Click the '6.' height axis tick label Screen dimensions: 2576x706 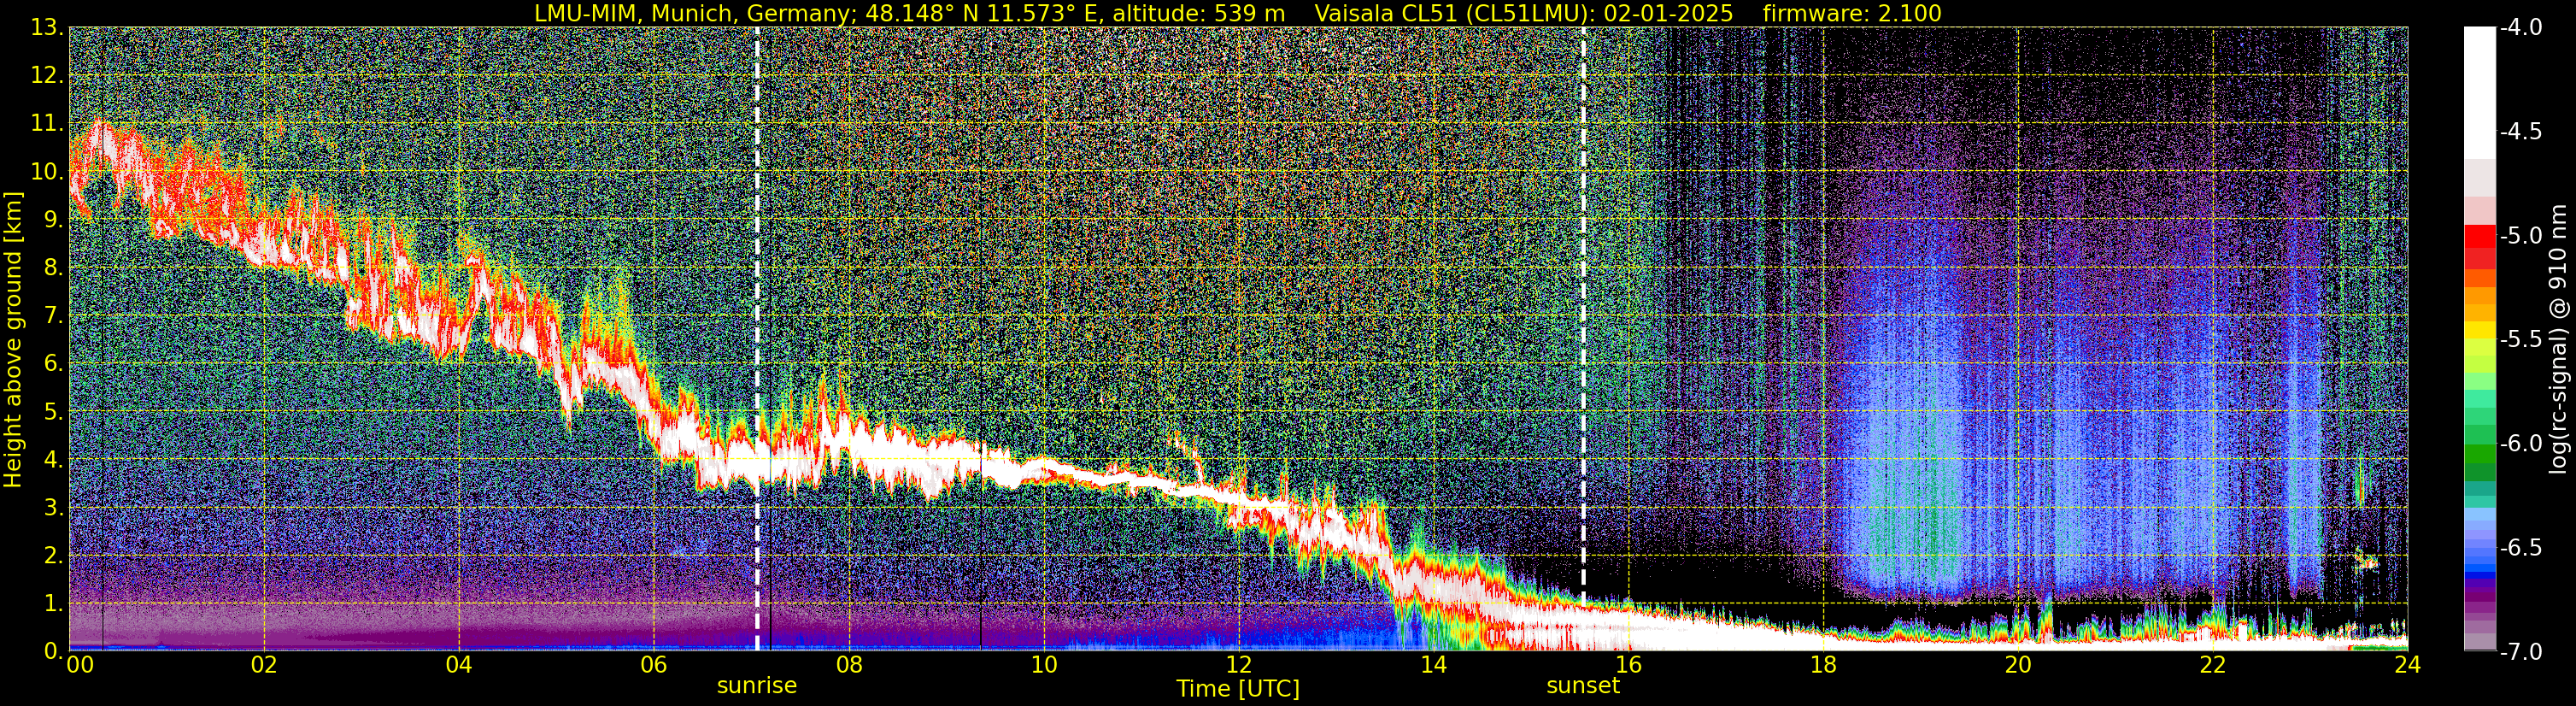coord(54,364)
